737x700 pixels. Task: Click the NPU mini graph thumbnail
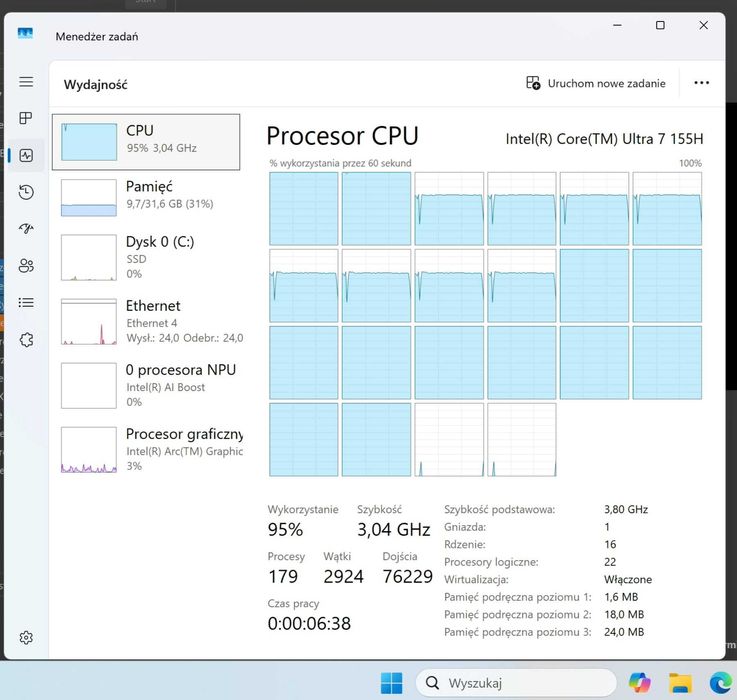pyautogui.click(x=89, y=385)
